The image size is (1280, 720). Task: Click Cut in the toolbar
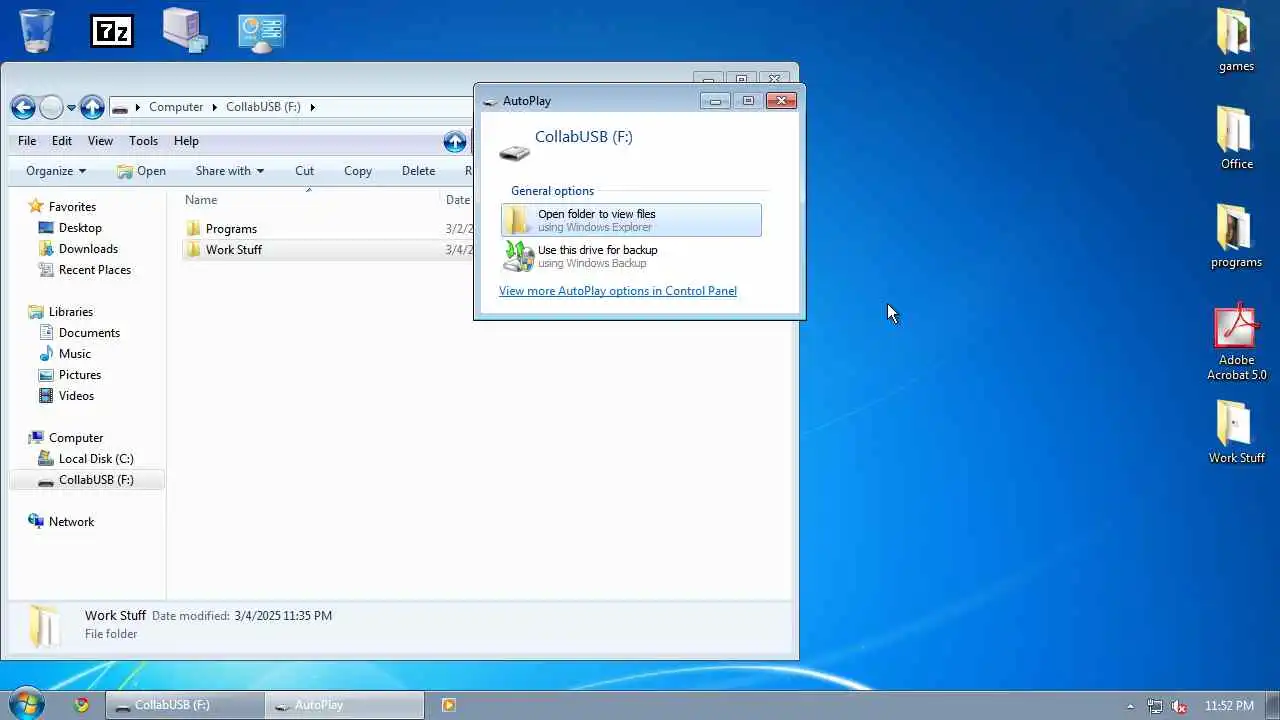click(305, 171)
